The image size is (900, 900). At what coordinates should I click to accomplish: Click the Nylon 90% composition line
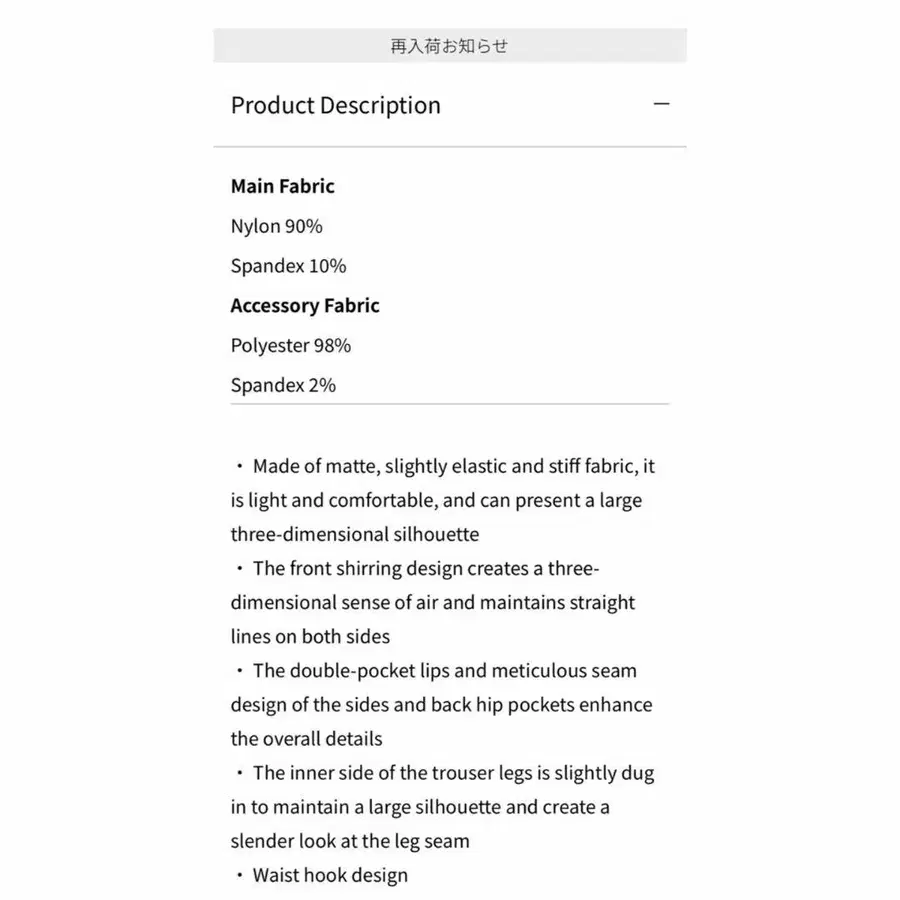point(277,226)
